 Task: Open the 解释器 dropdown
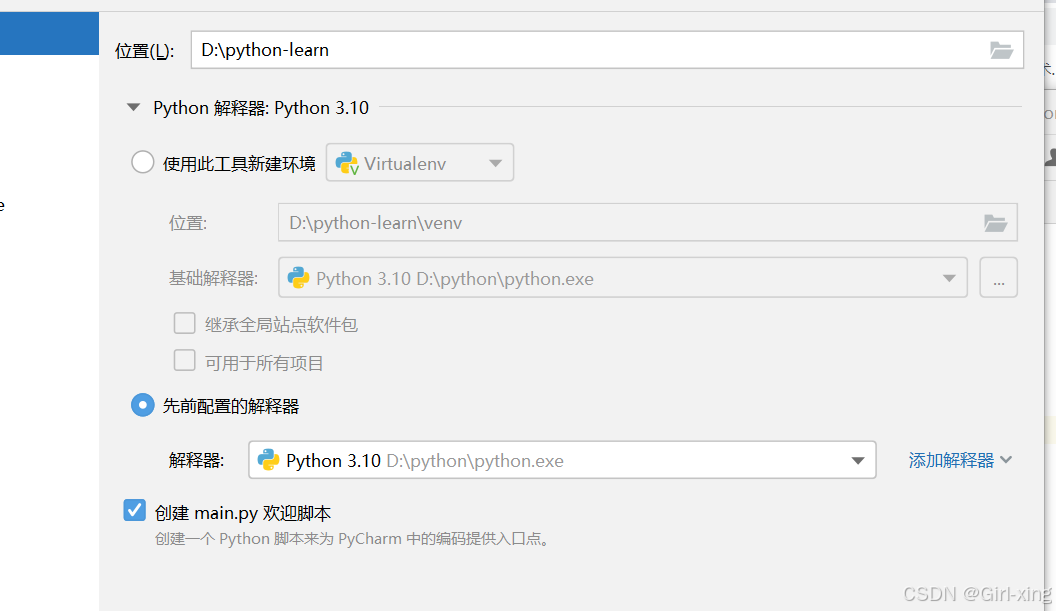tap(857, 460)
